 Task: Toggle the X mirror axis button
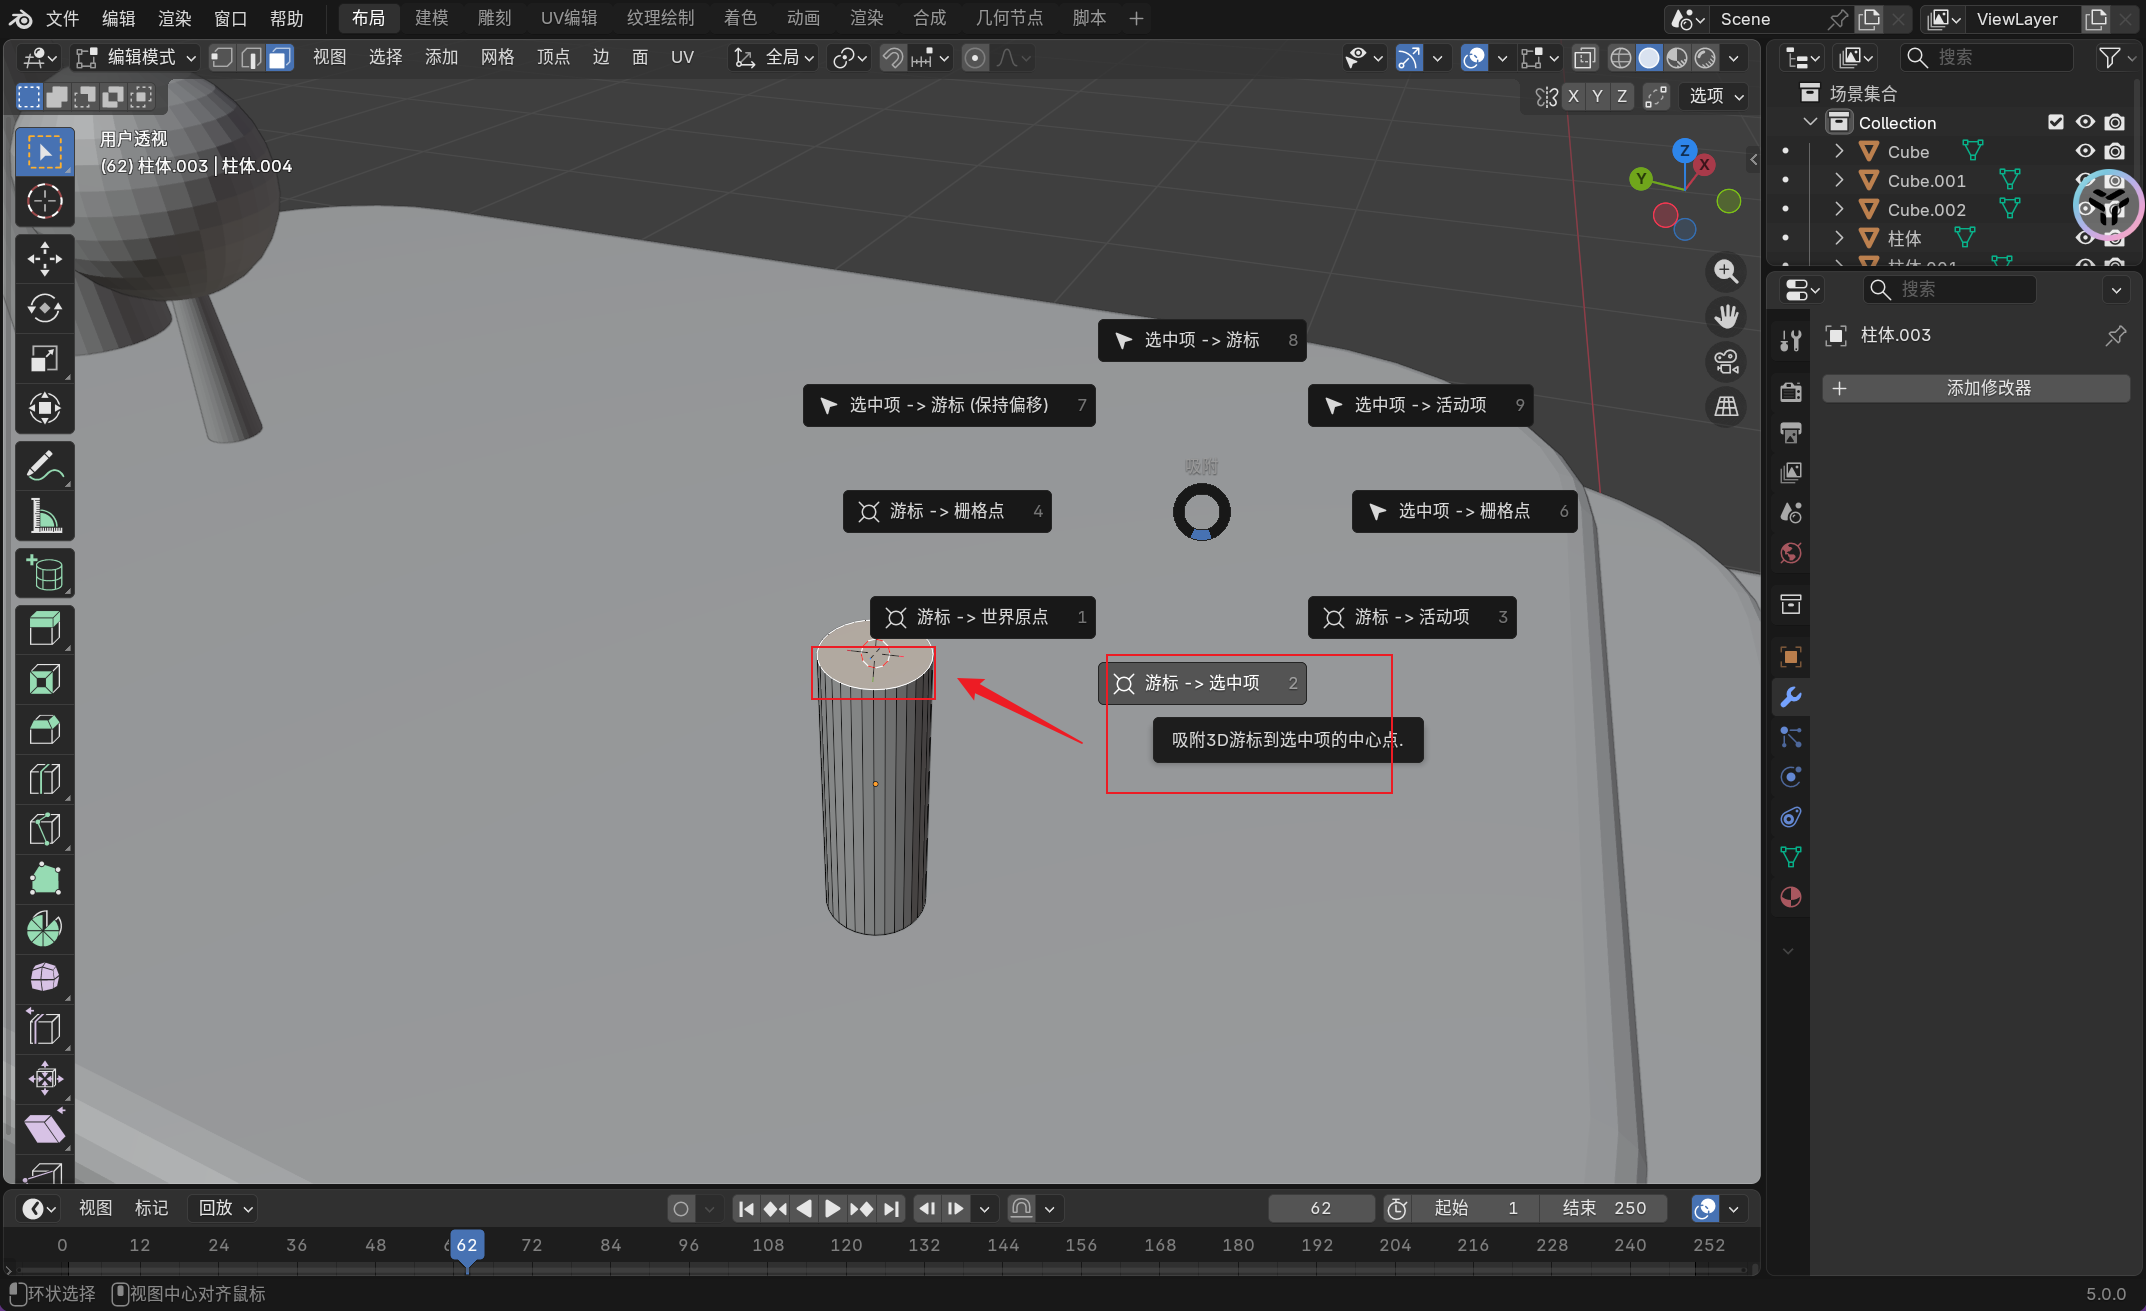[1574, 96]
